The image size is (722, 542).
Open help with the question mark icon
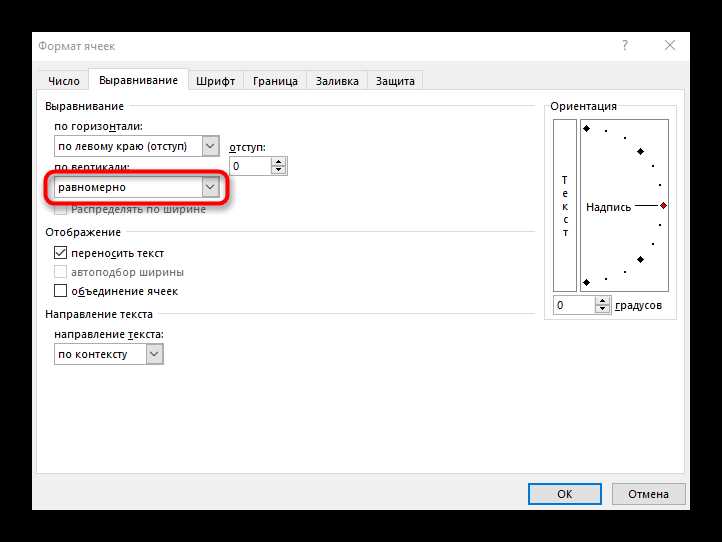624,45
